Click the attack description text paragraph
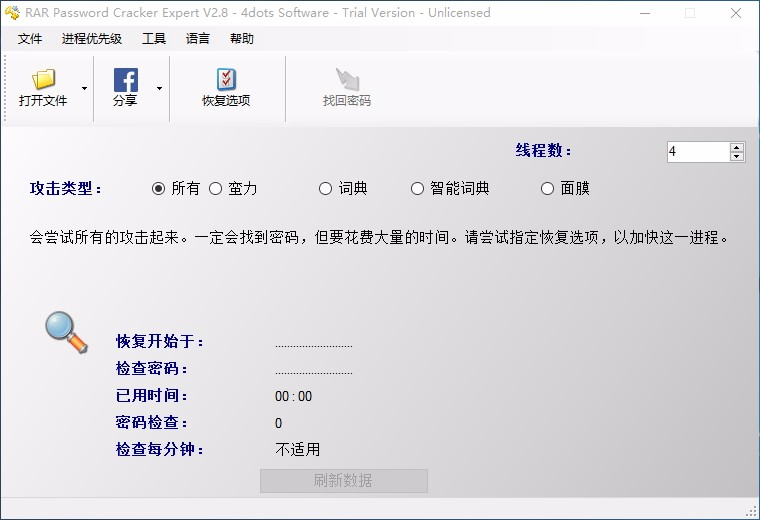 (x=379, y=237)
